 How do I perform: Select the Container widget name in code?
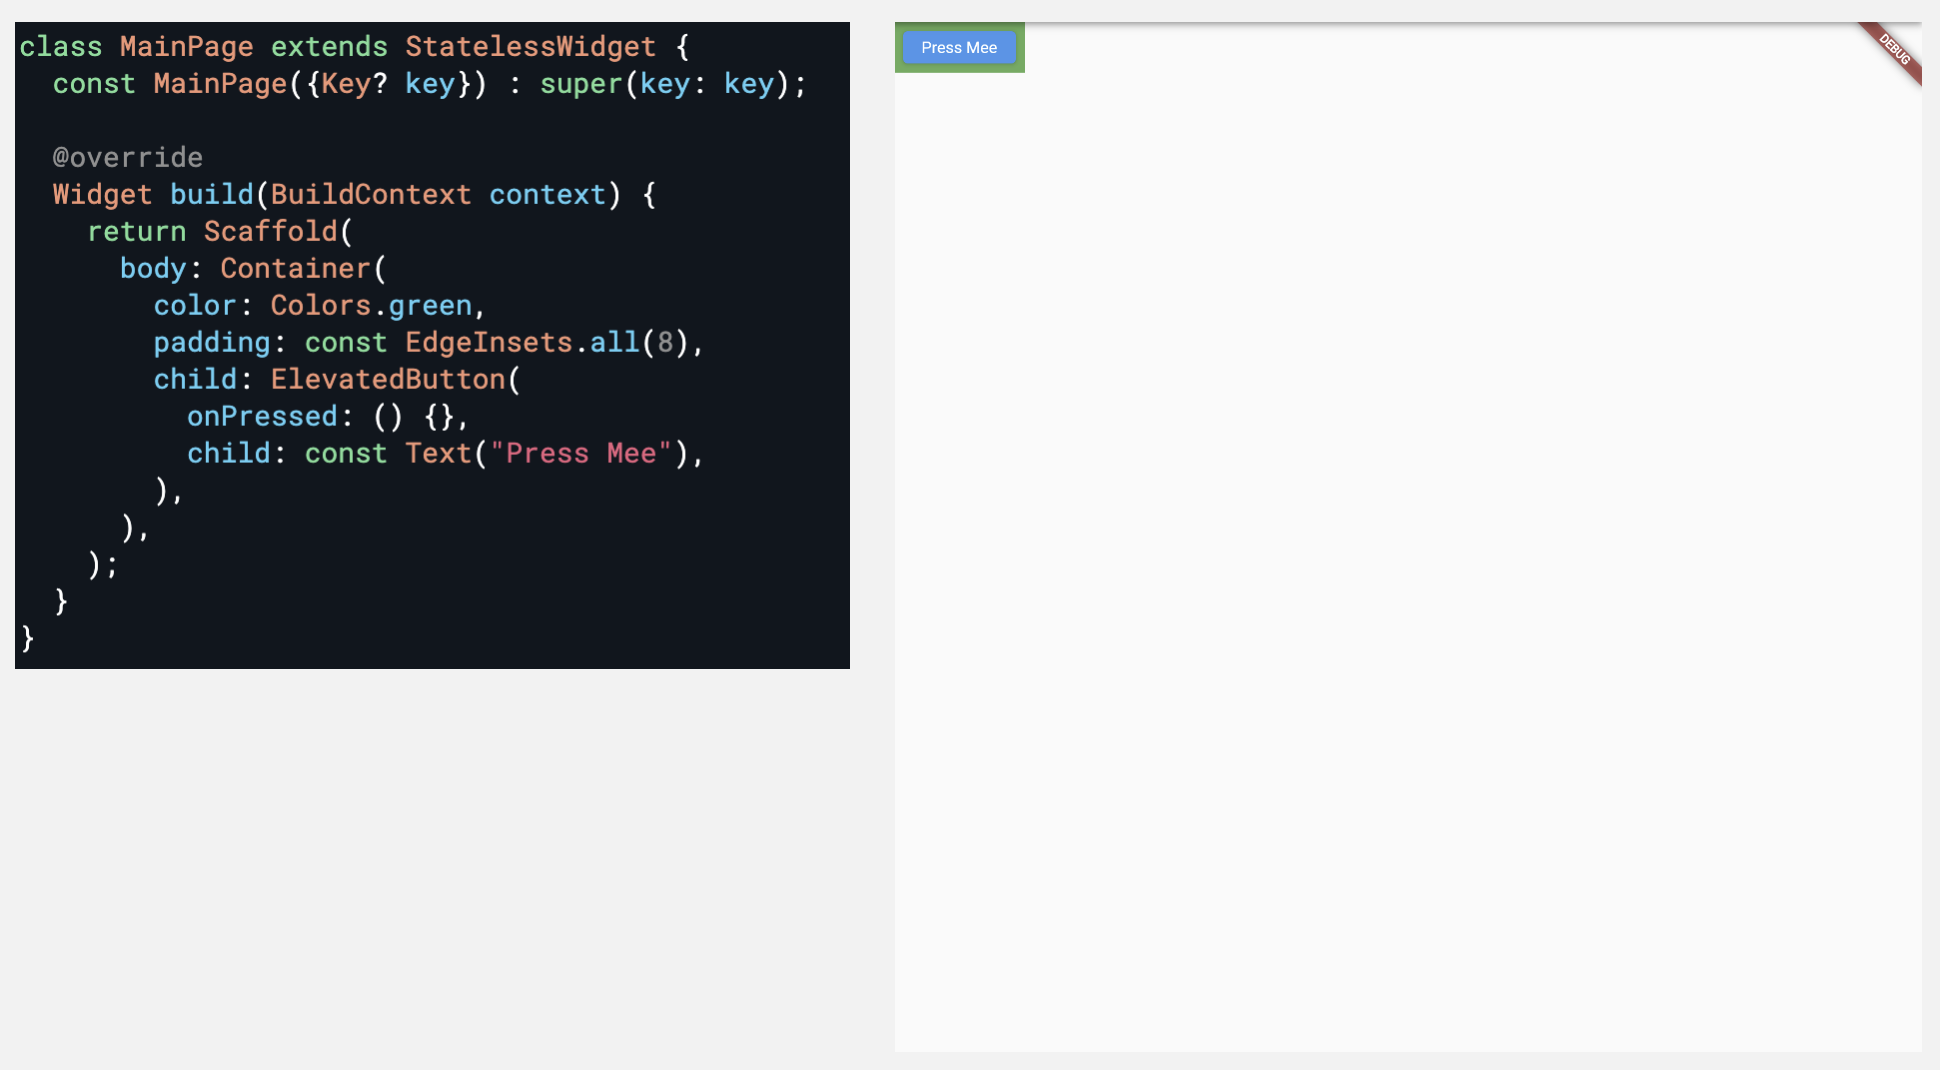(x=295, y=269)
